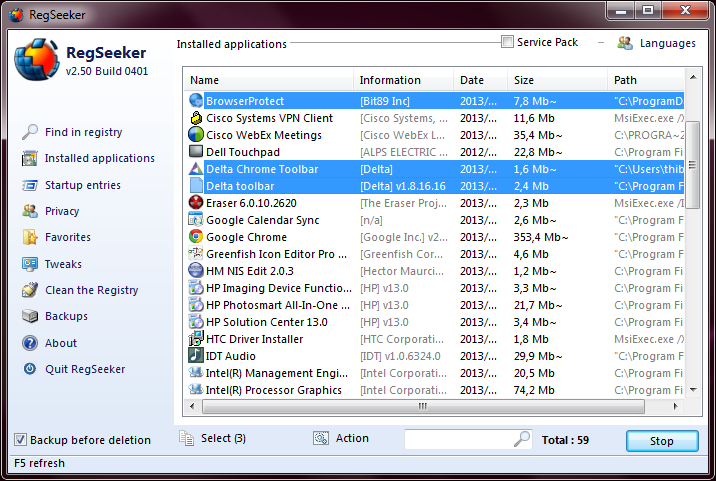The height and width of the screenshot is (481, 716).
Task: Sort the list by Information column
Action: pyautogui.click(x=404, y=80)
